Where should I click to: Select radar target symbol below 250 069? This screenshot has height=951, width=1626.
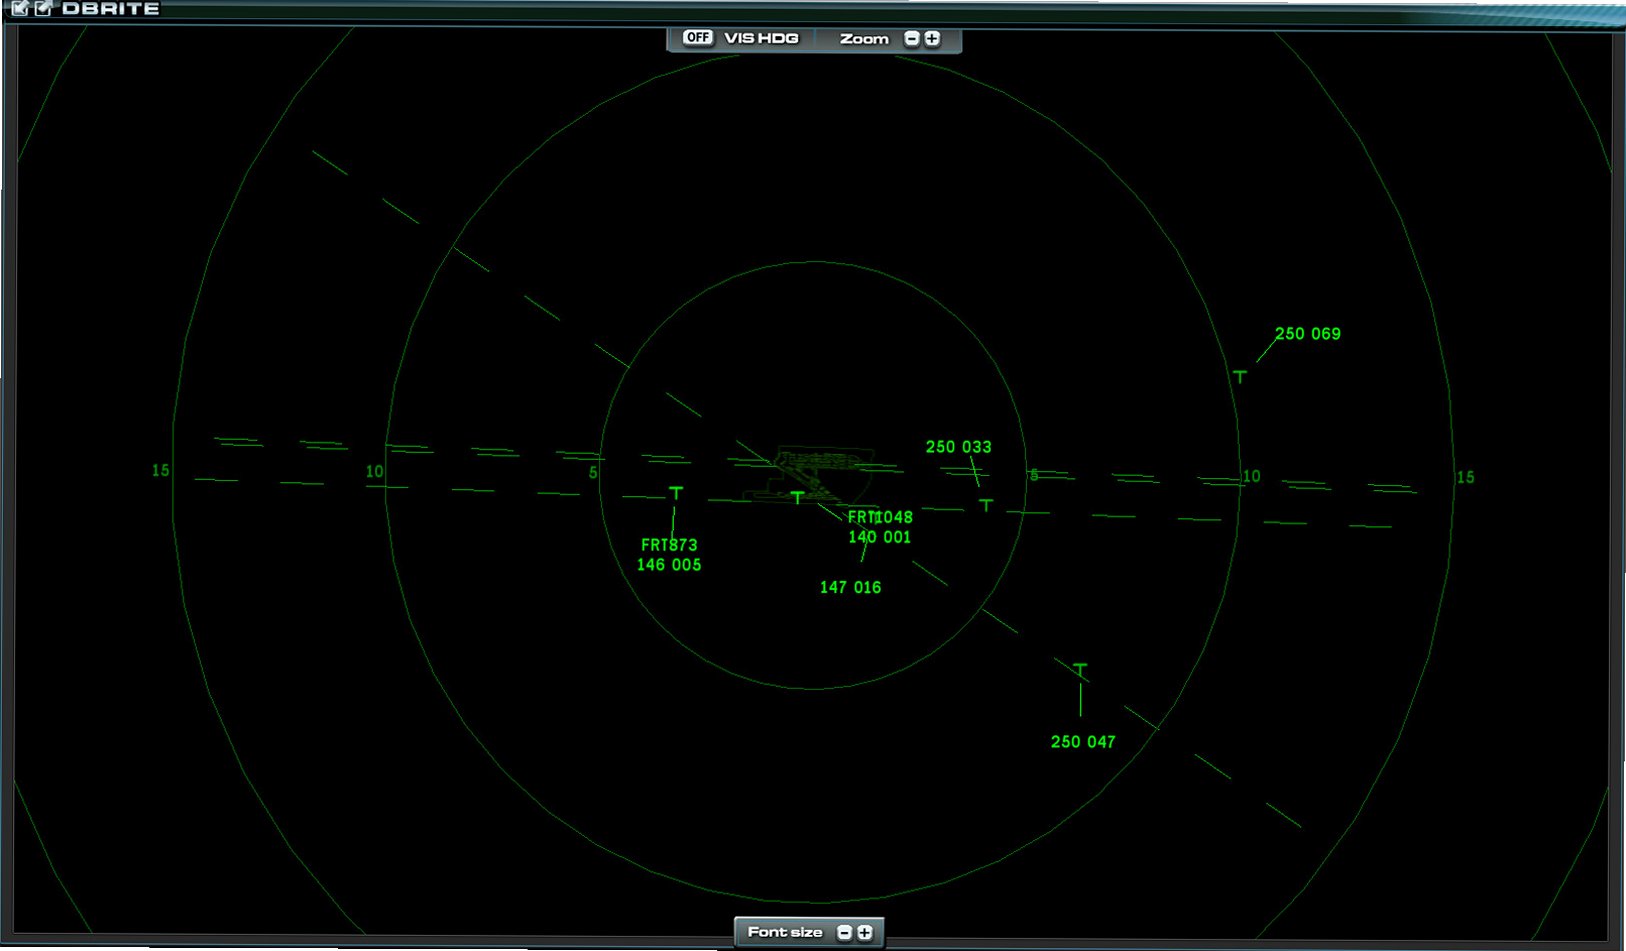point(1240,377)
